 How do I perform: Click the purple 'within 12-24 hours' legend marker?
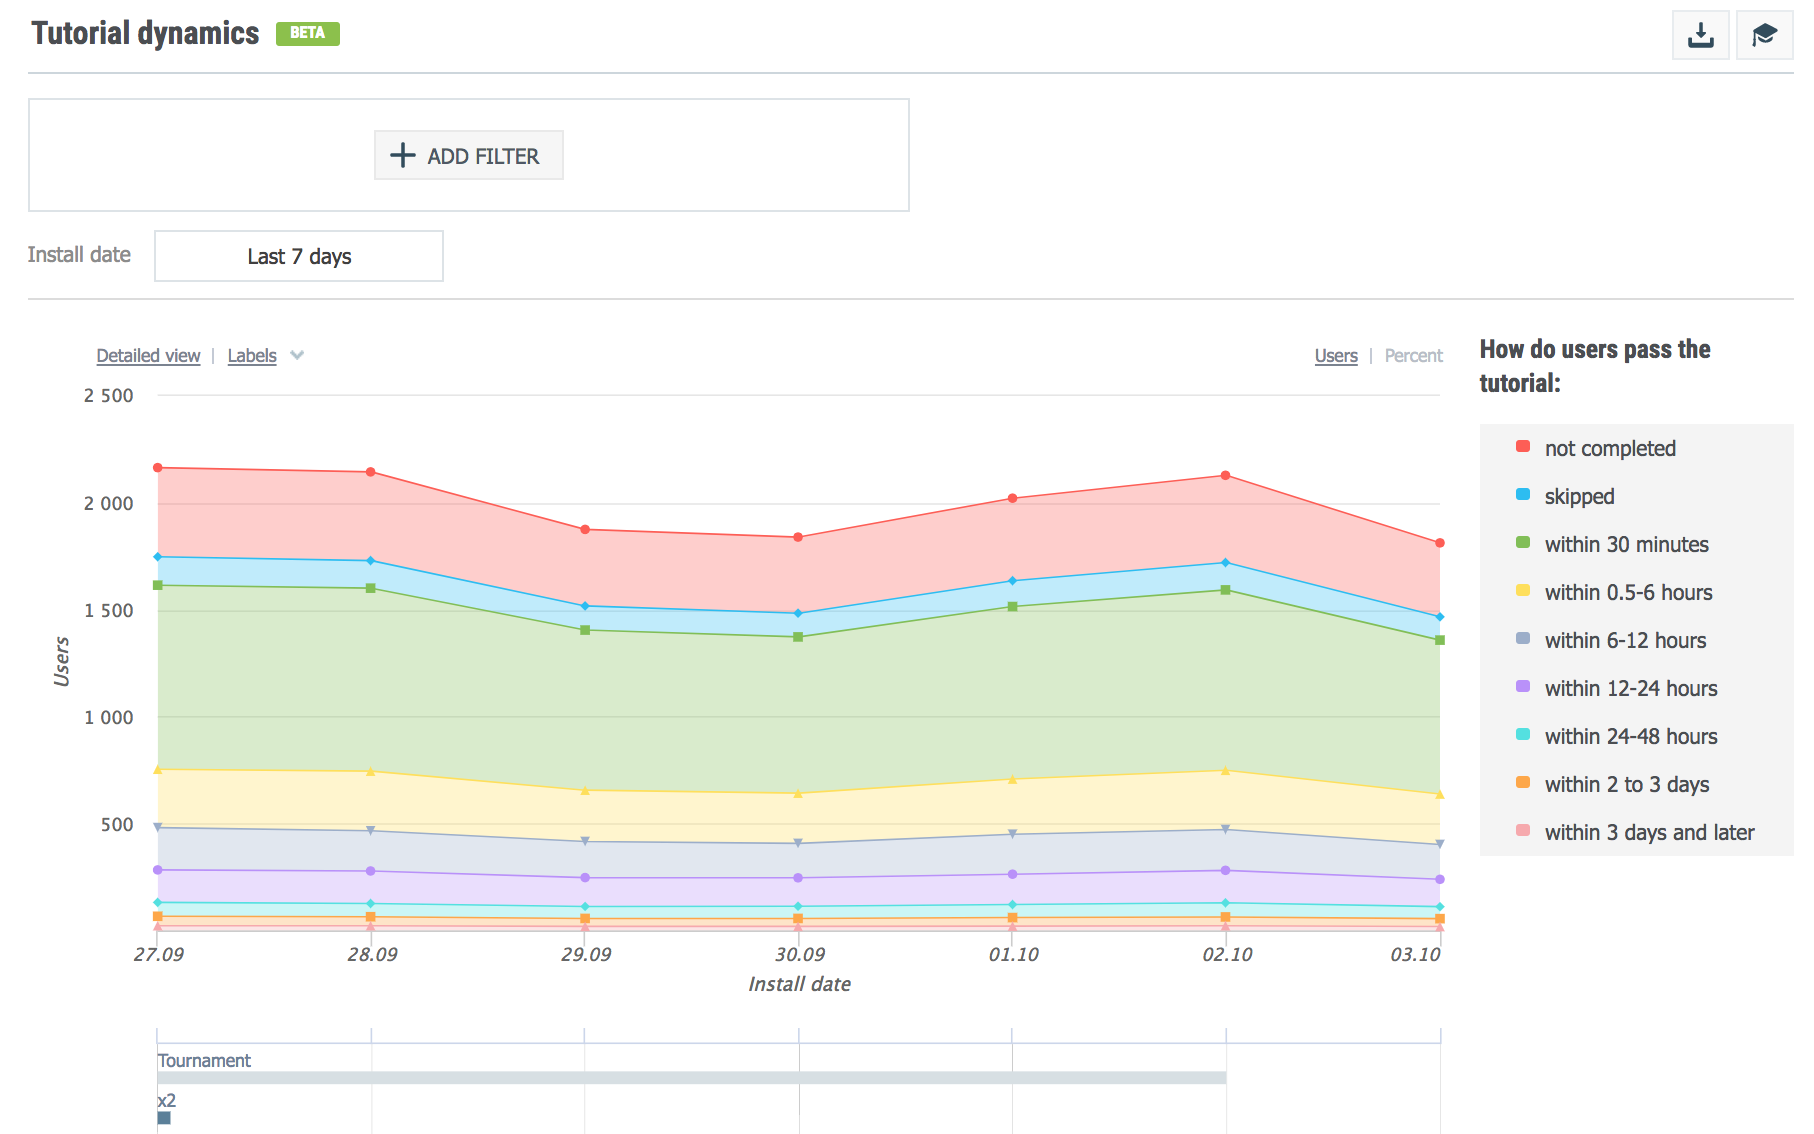coord(1523,687)
